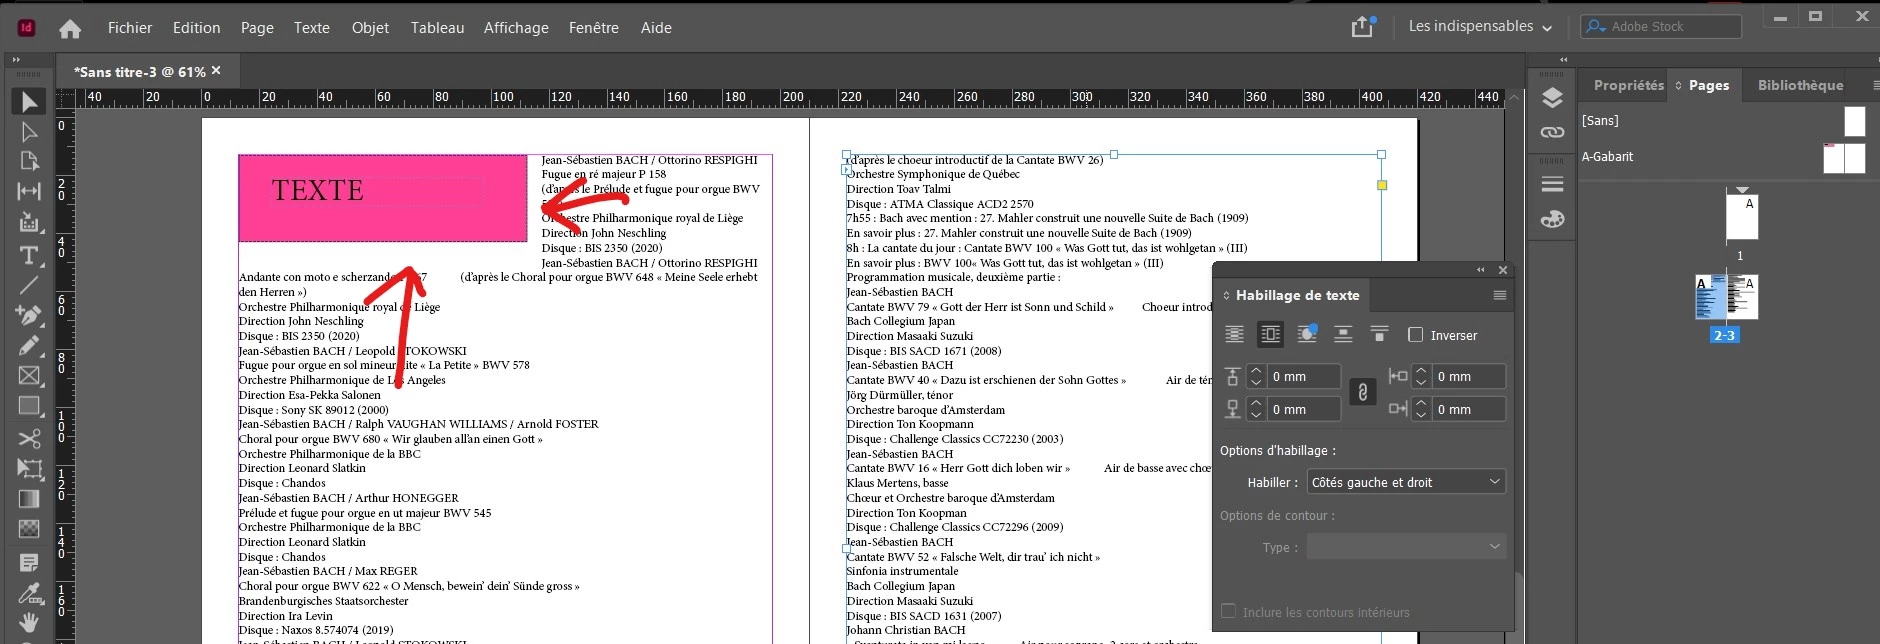This screenshot has width=1880, height=644.
Task: Choose No text wrap option
Action: (1235, 334)
